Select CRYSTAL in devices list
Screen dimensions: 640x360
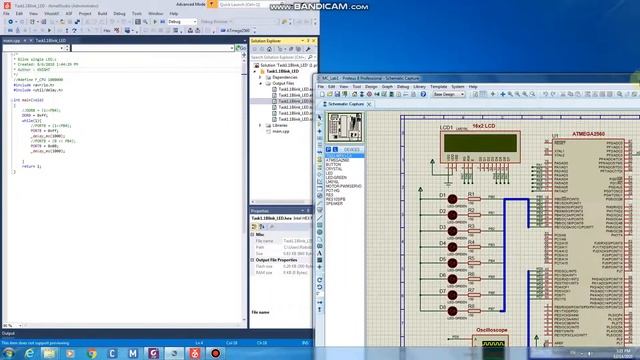(334, 169)
